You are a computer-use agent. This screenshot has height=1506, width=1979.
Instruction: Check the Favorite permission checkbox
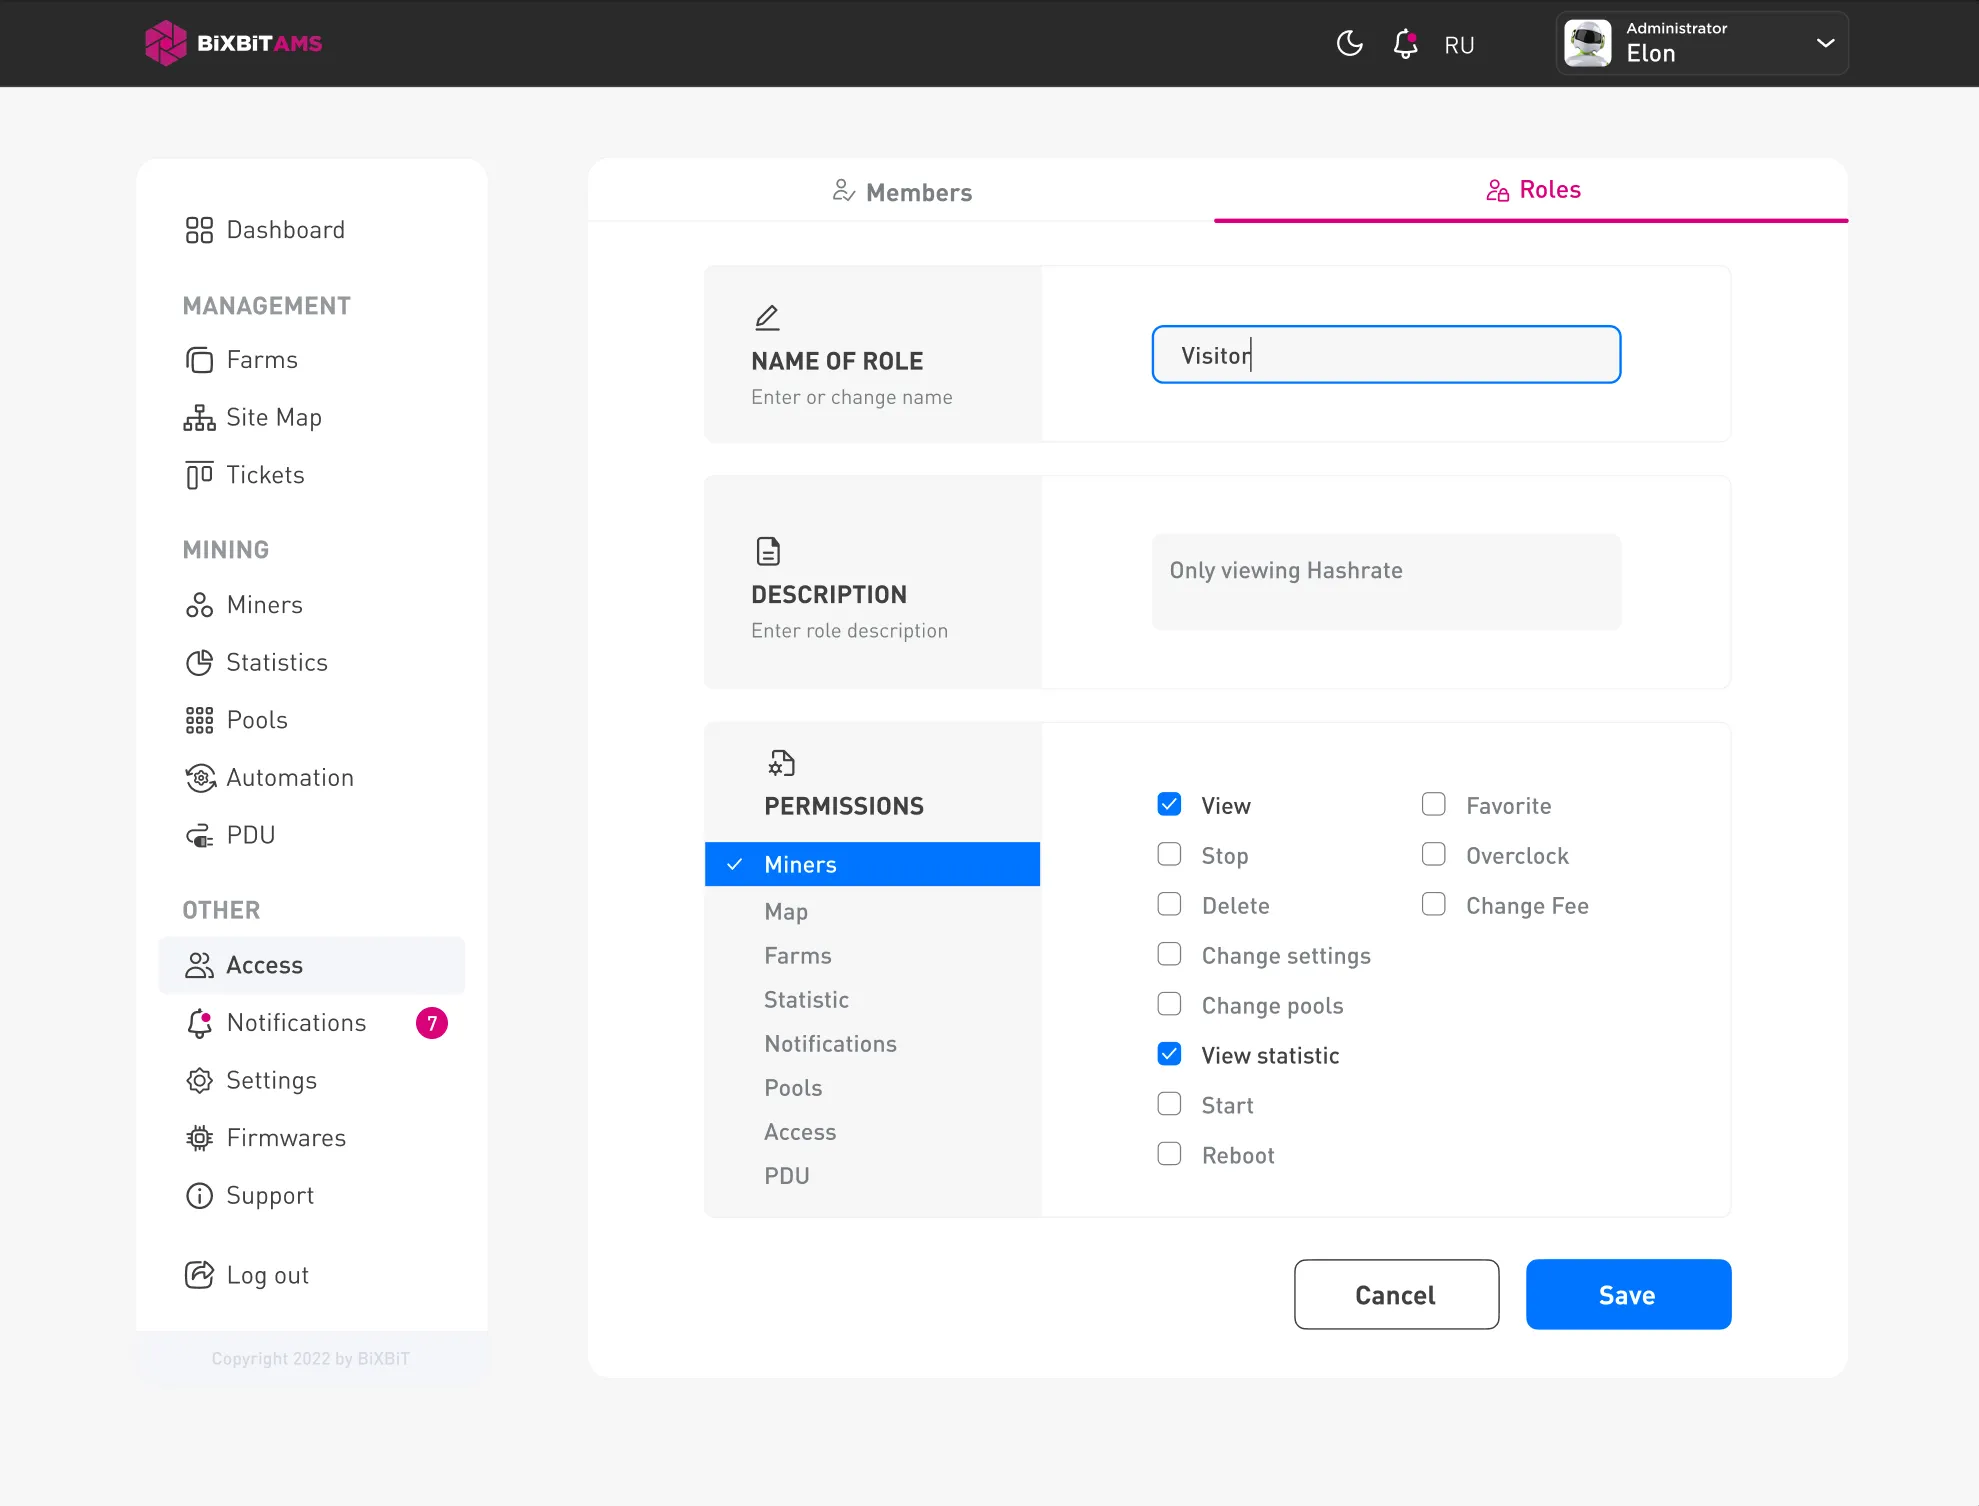tap(1434, 804)
